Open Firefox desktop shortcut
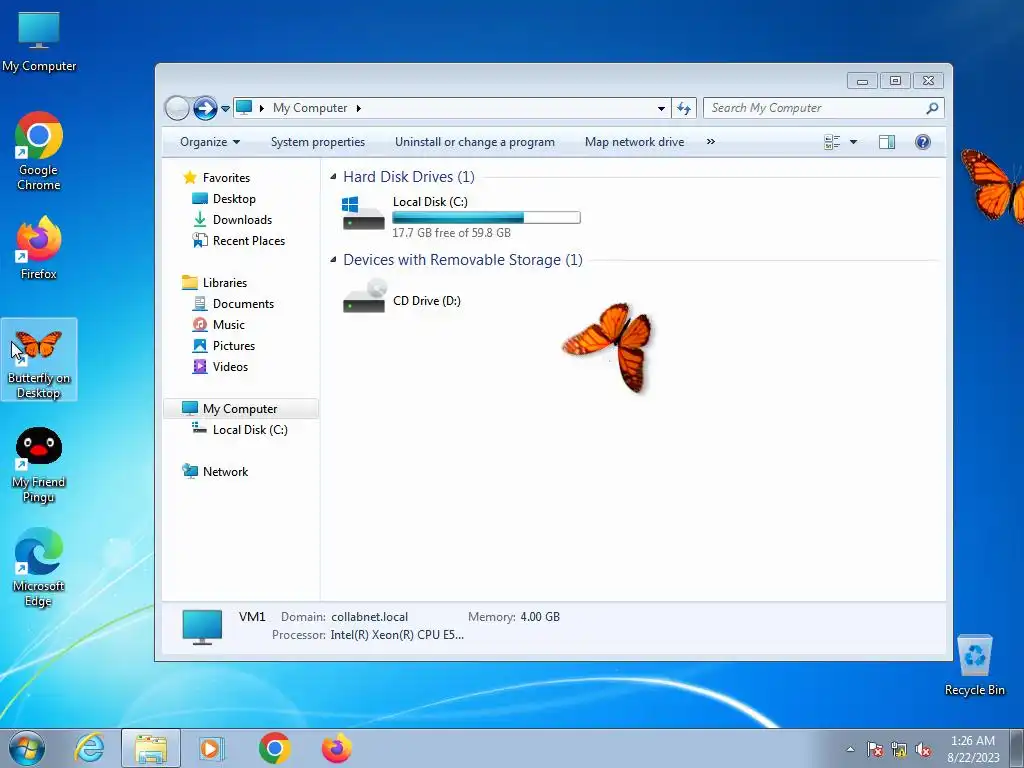This screenshot has width=1024, height=768. click(x=39, y=248)
